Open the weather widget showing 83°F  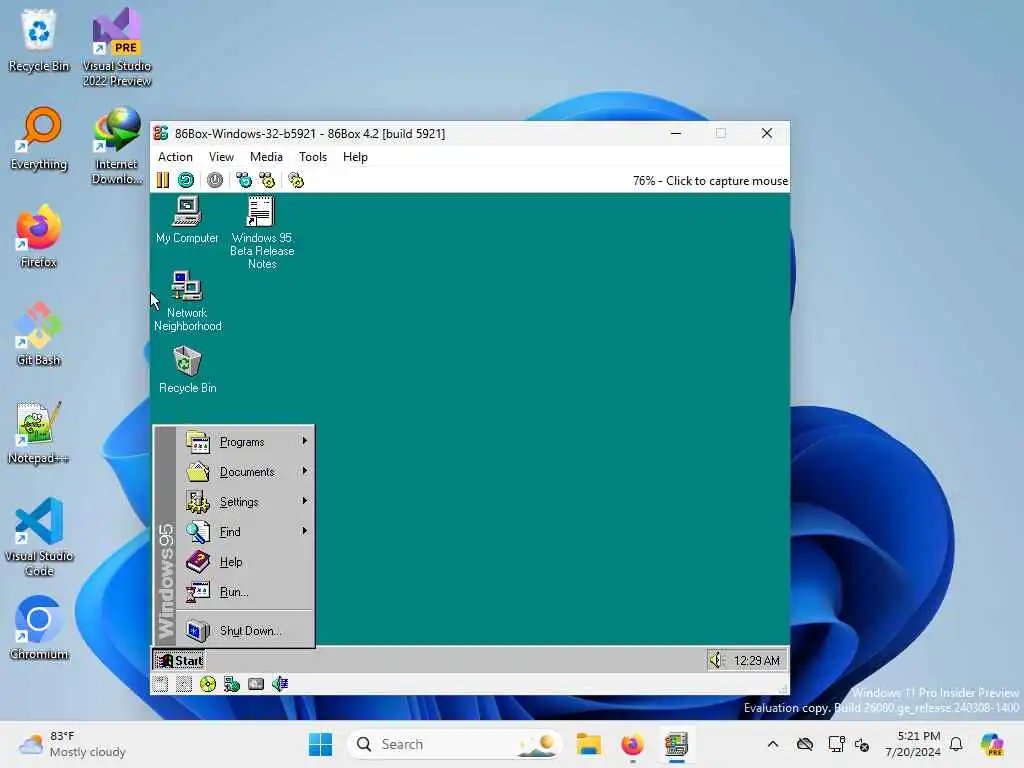[72, 744]
